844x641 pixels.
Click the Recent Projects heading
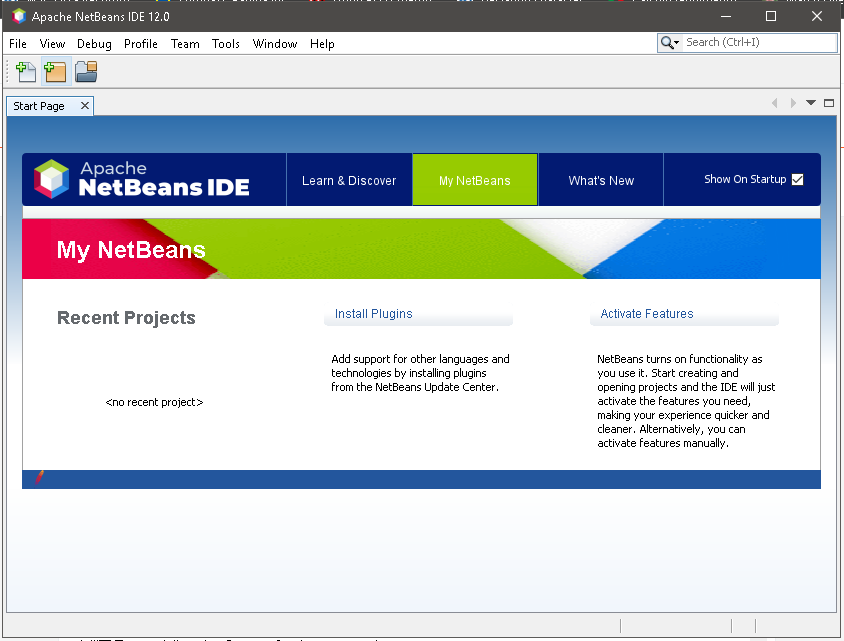(126, 318)
